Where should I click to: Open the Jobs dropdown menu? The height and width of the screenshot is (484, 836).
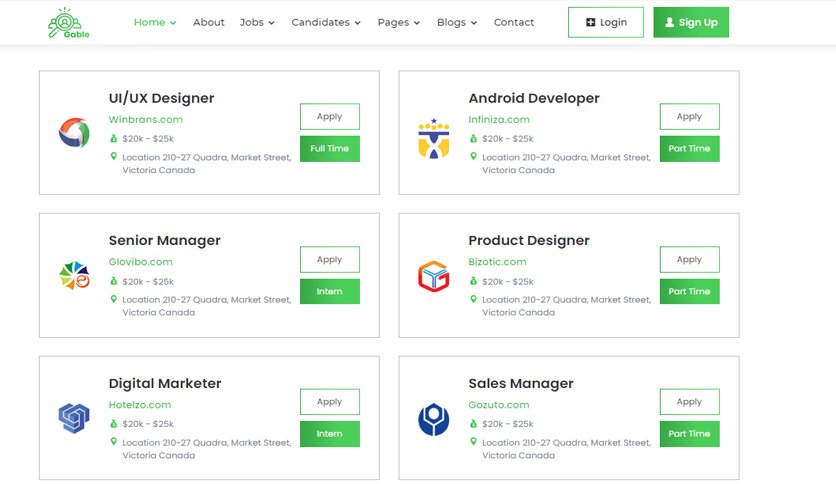257,22
